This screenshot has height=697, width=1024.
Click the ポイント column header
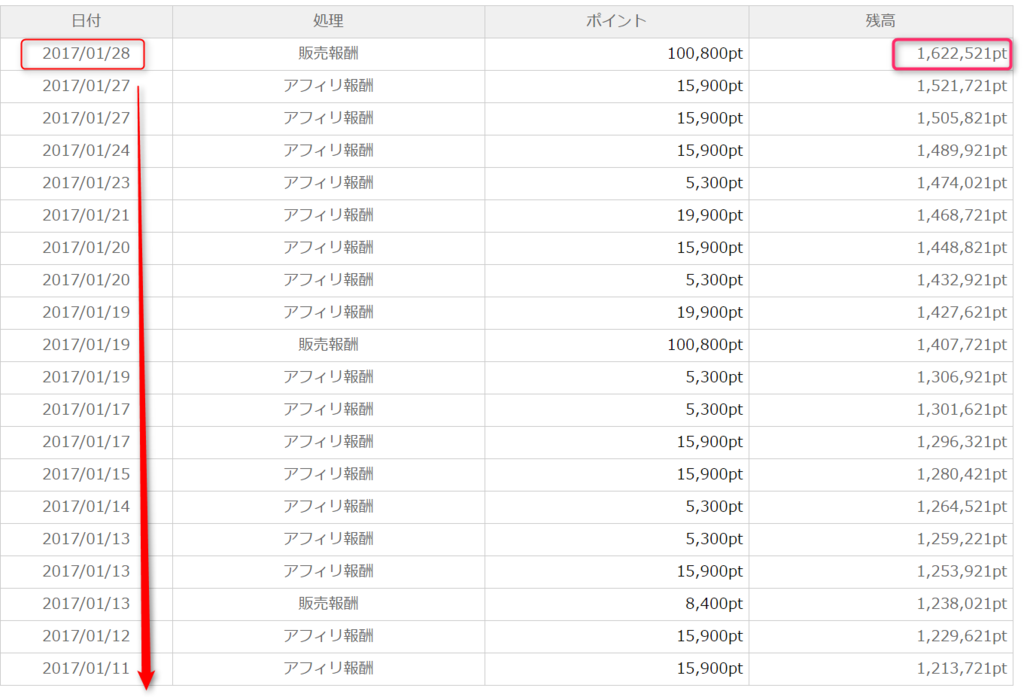pos(616,21)
